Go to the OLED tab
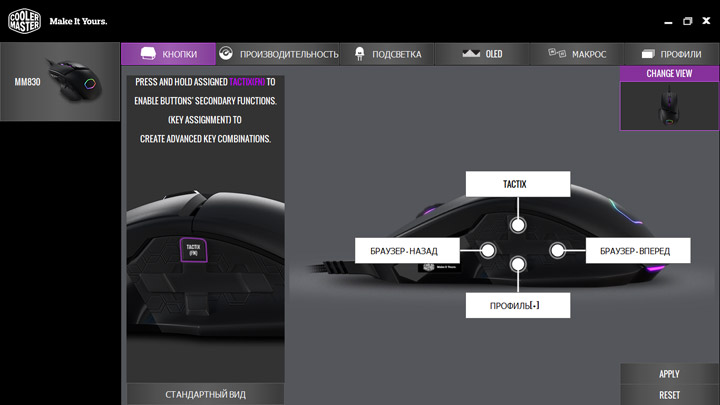Screen dimensions: 720x405 (482, 54)
